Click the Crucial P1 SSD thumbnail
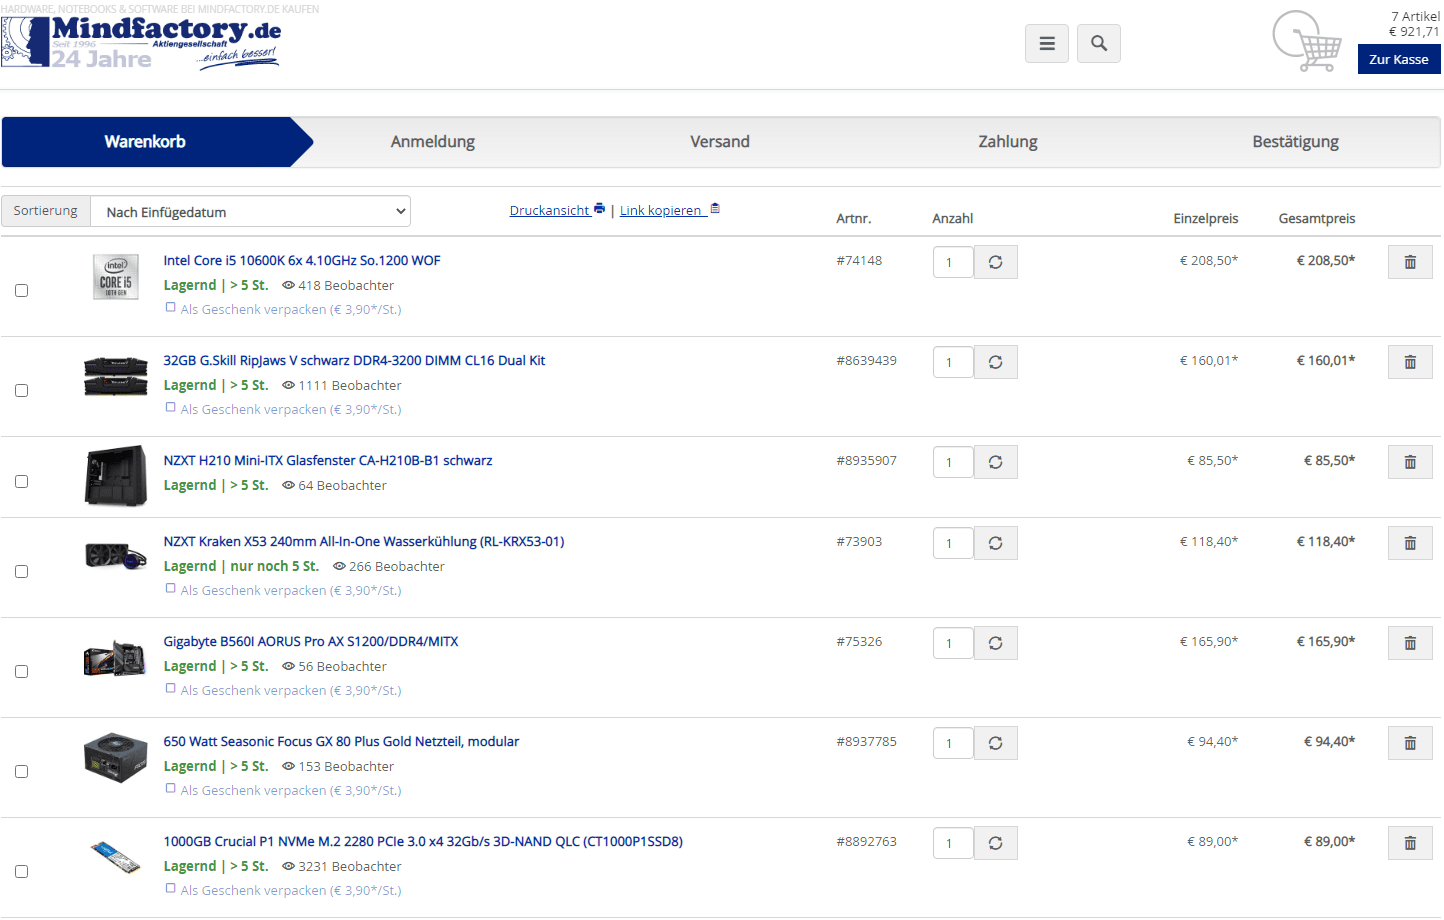Image resolution: width=1444 pixels, height=920 pixels. [116, 857]
